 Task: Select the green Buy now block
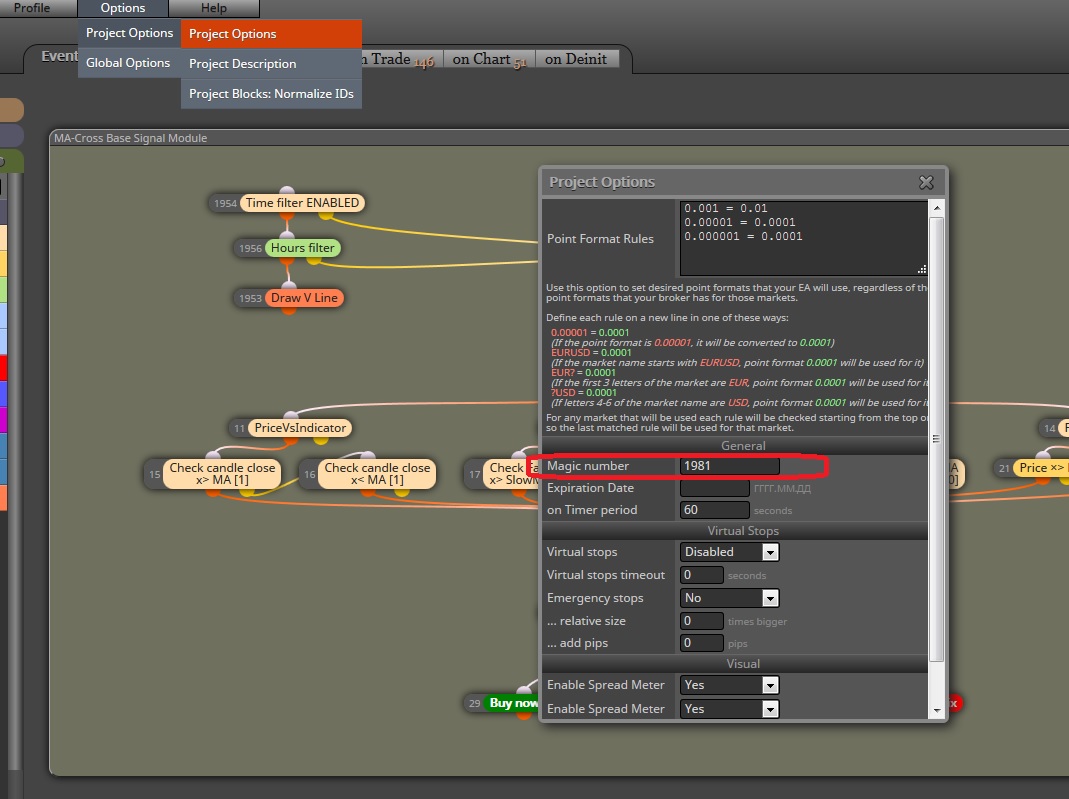click(512, 703)
